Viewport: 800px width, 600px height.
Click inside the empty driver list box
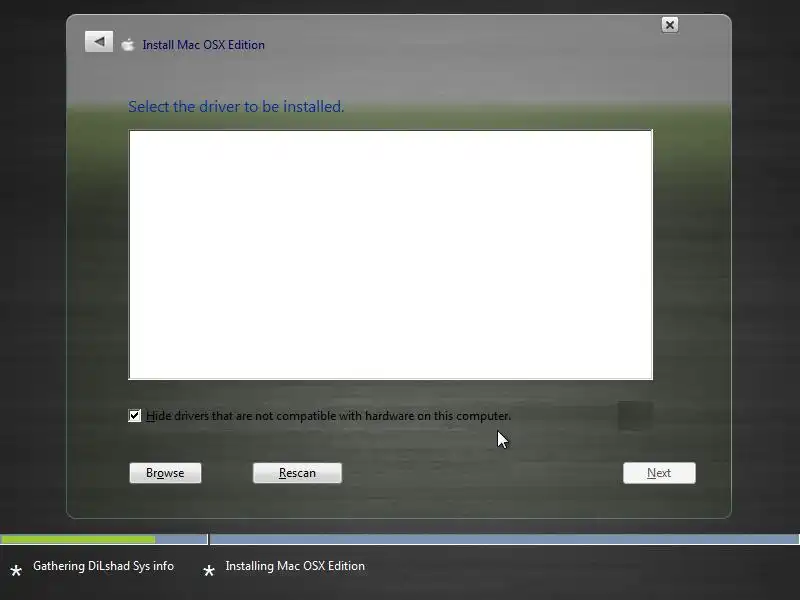point(390,255)
